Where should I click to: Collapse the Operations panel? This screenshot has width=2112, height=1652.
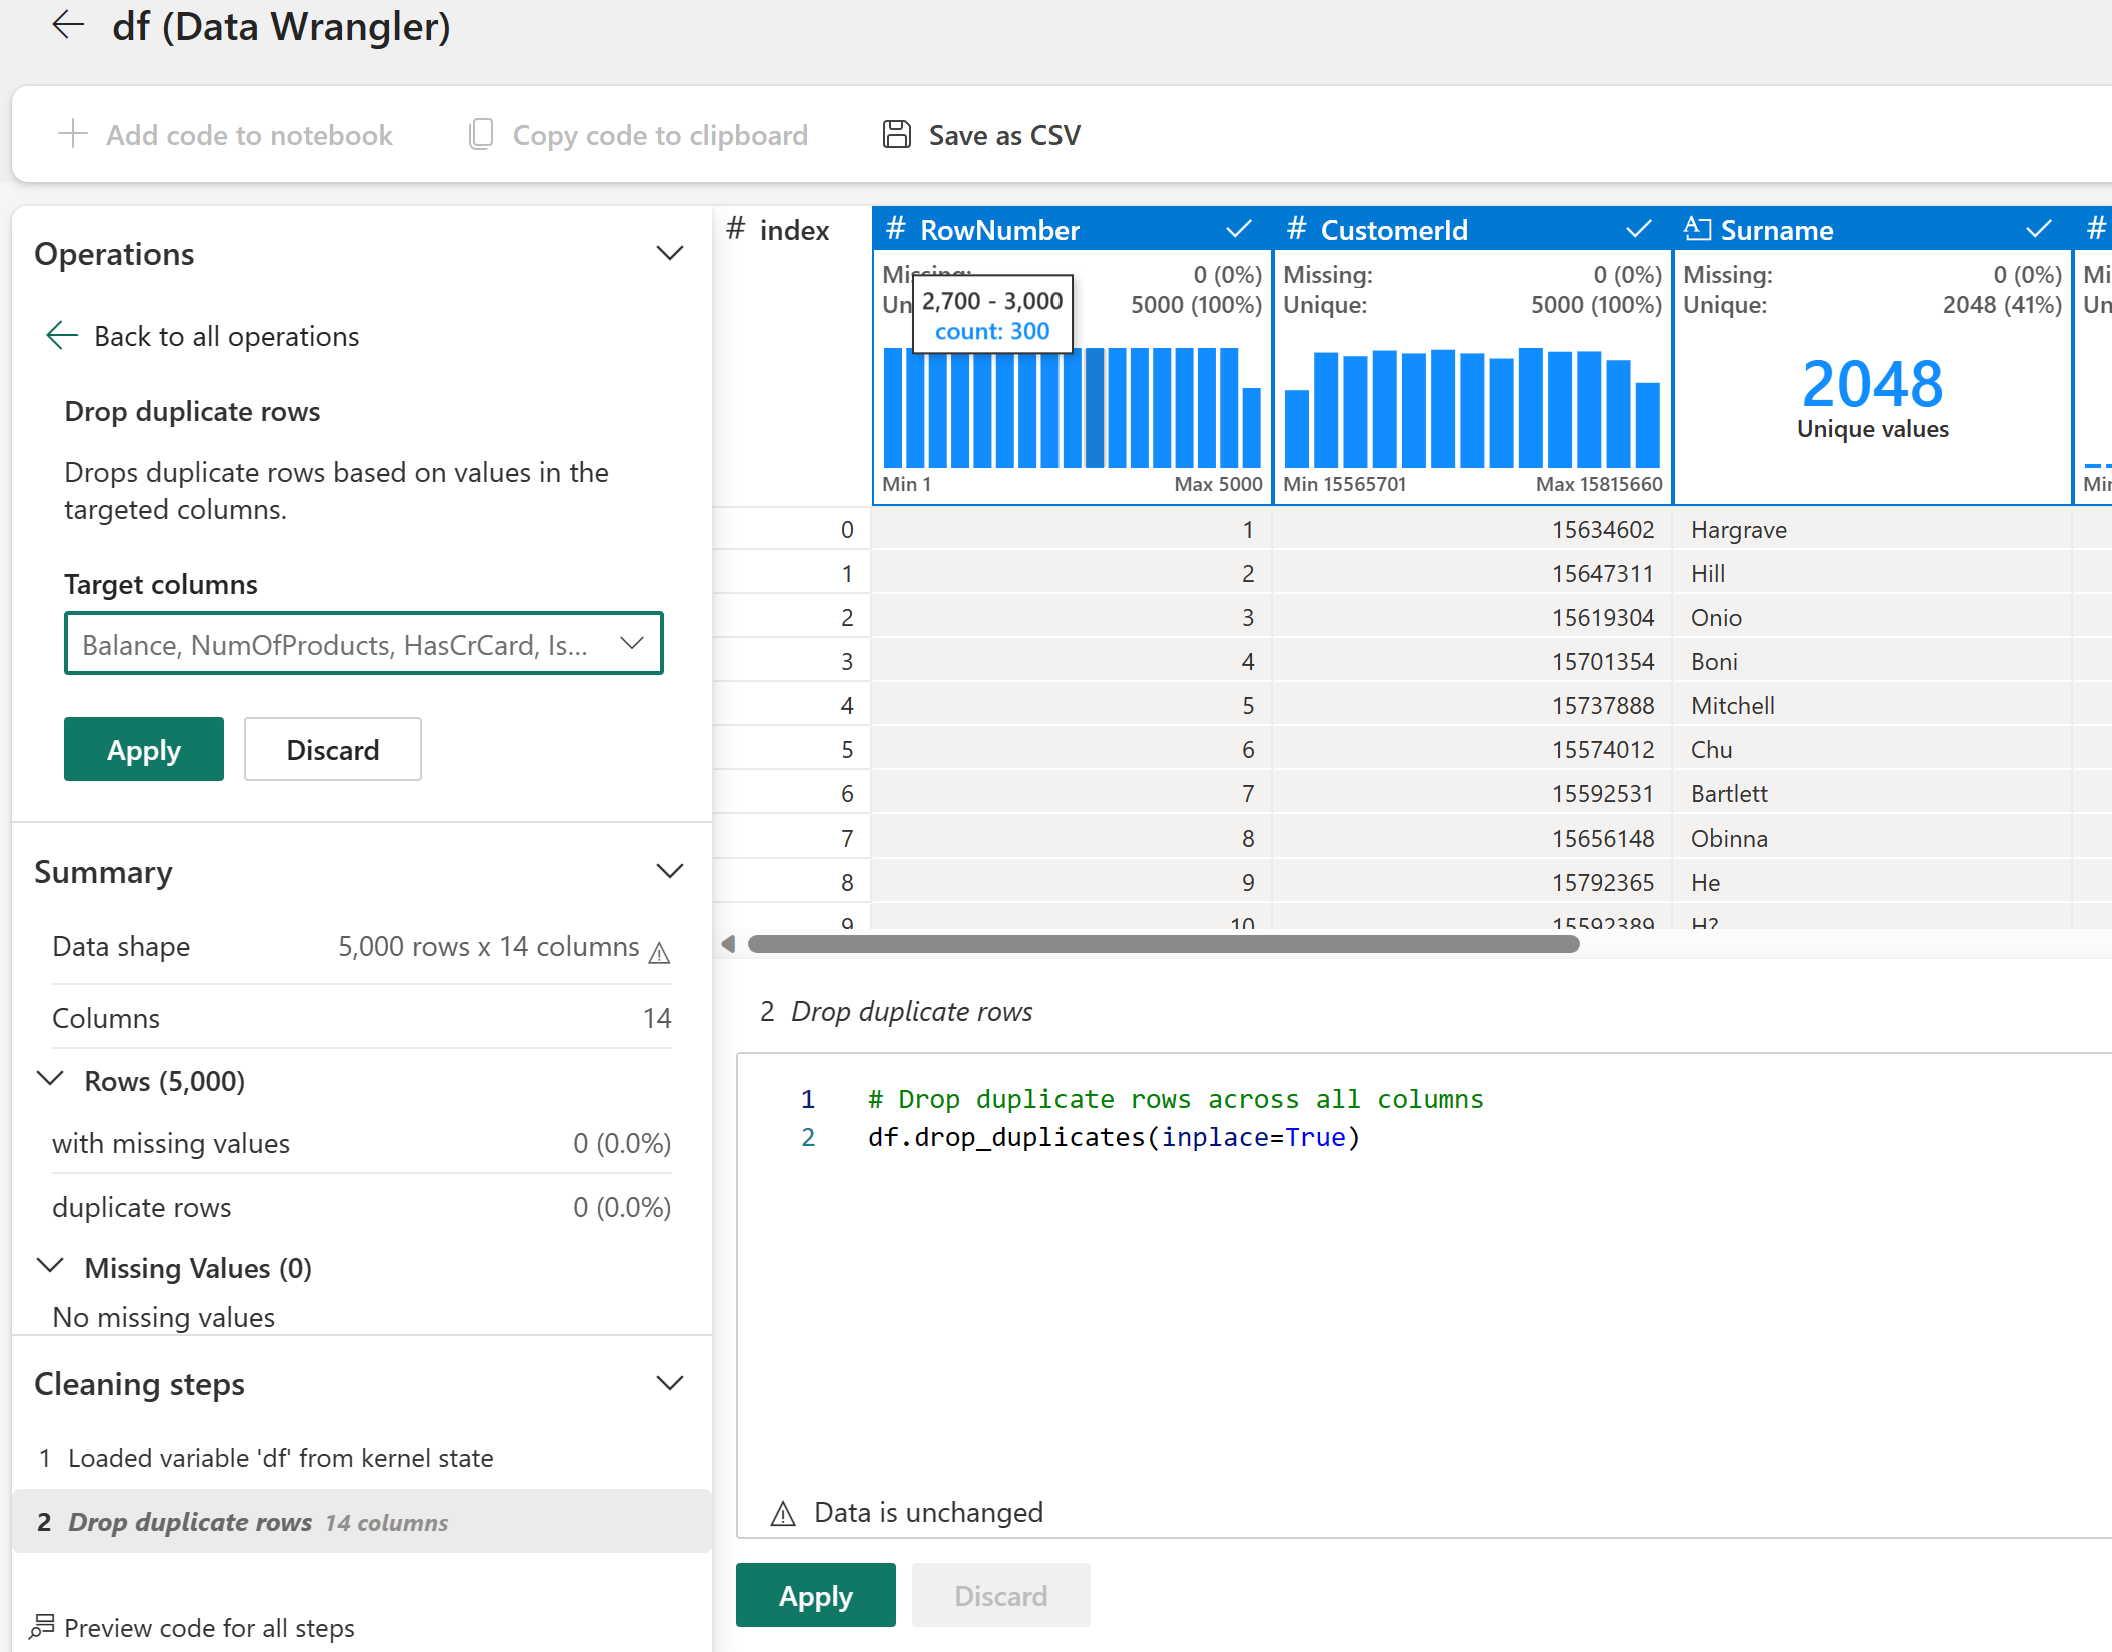tap(674, 254)
